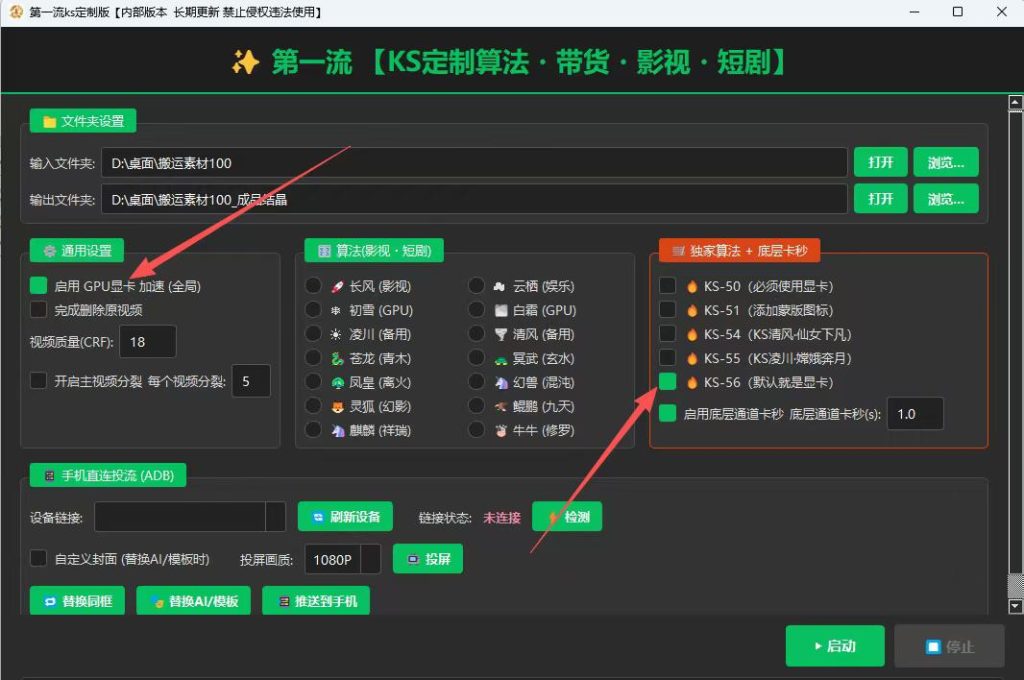Click the 输出文件夹 path field
Screen dimensions: 1024x680
(x=474, y=199)
